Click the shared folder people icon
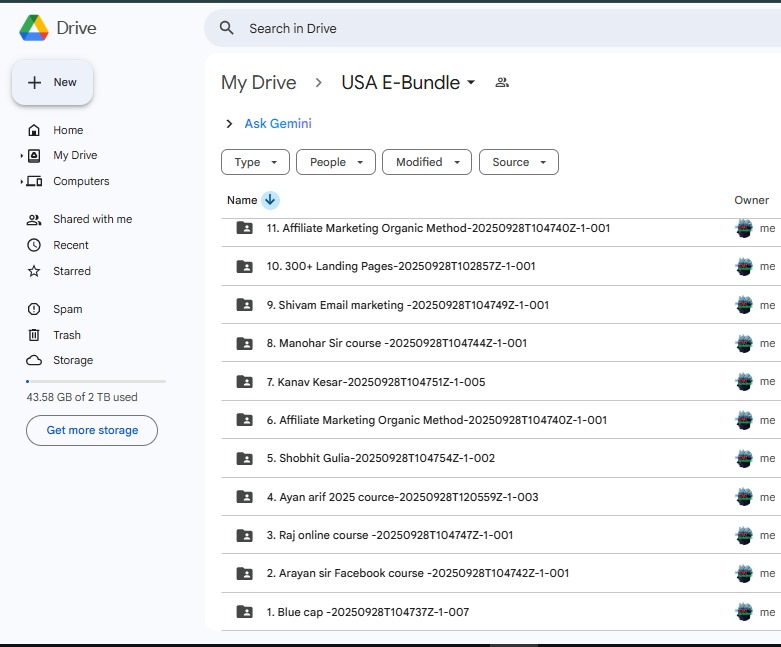The height and width of the screenshot is (647, 781). point(502,82)
